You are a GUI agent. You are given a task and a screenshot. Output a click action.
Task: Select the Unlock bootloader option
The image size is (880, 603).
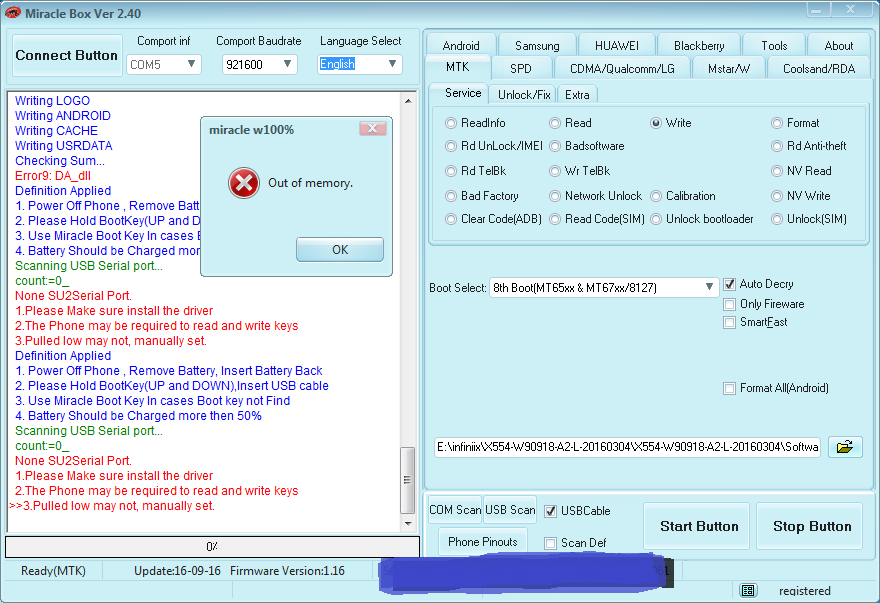coord(656,219)
